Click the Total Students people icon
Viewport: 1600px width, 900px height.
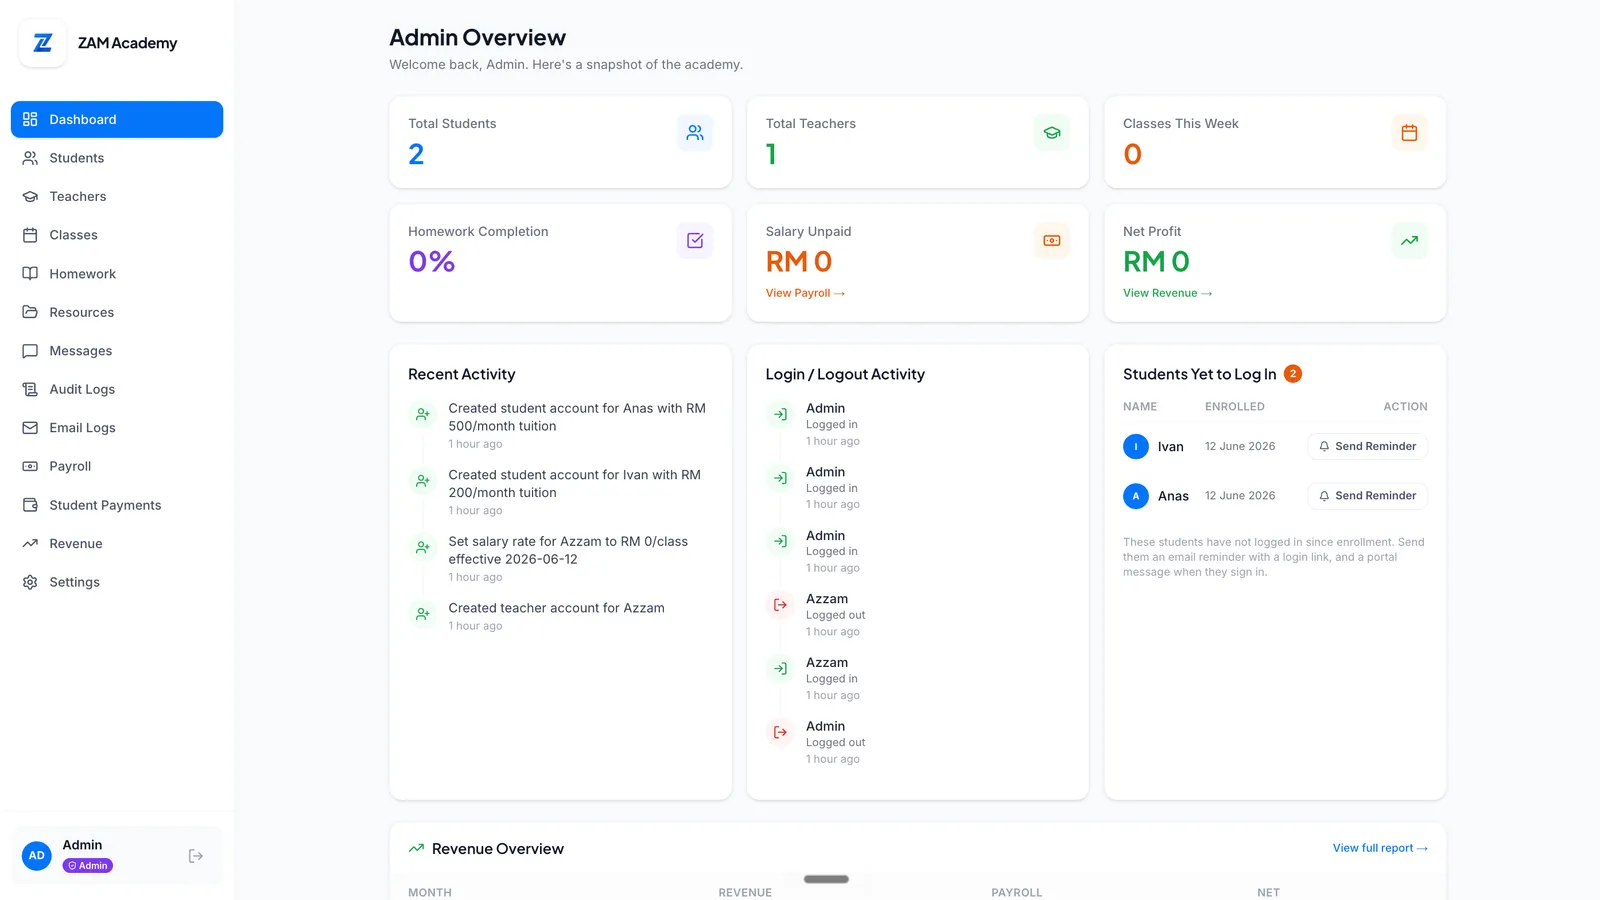[x=695, y=133]
